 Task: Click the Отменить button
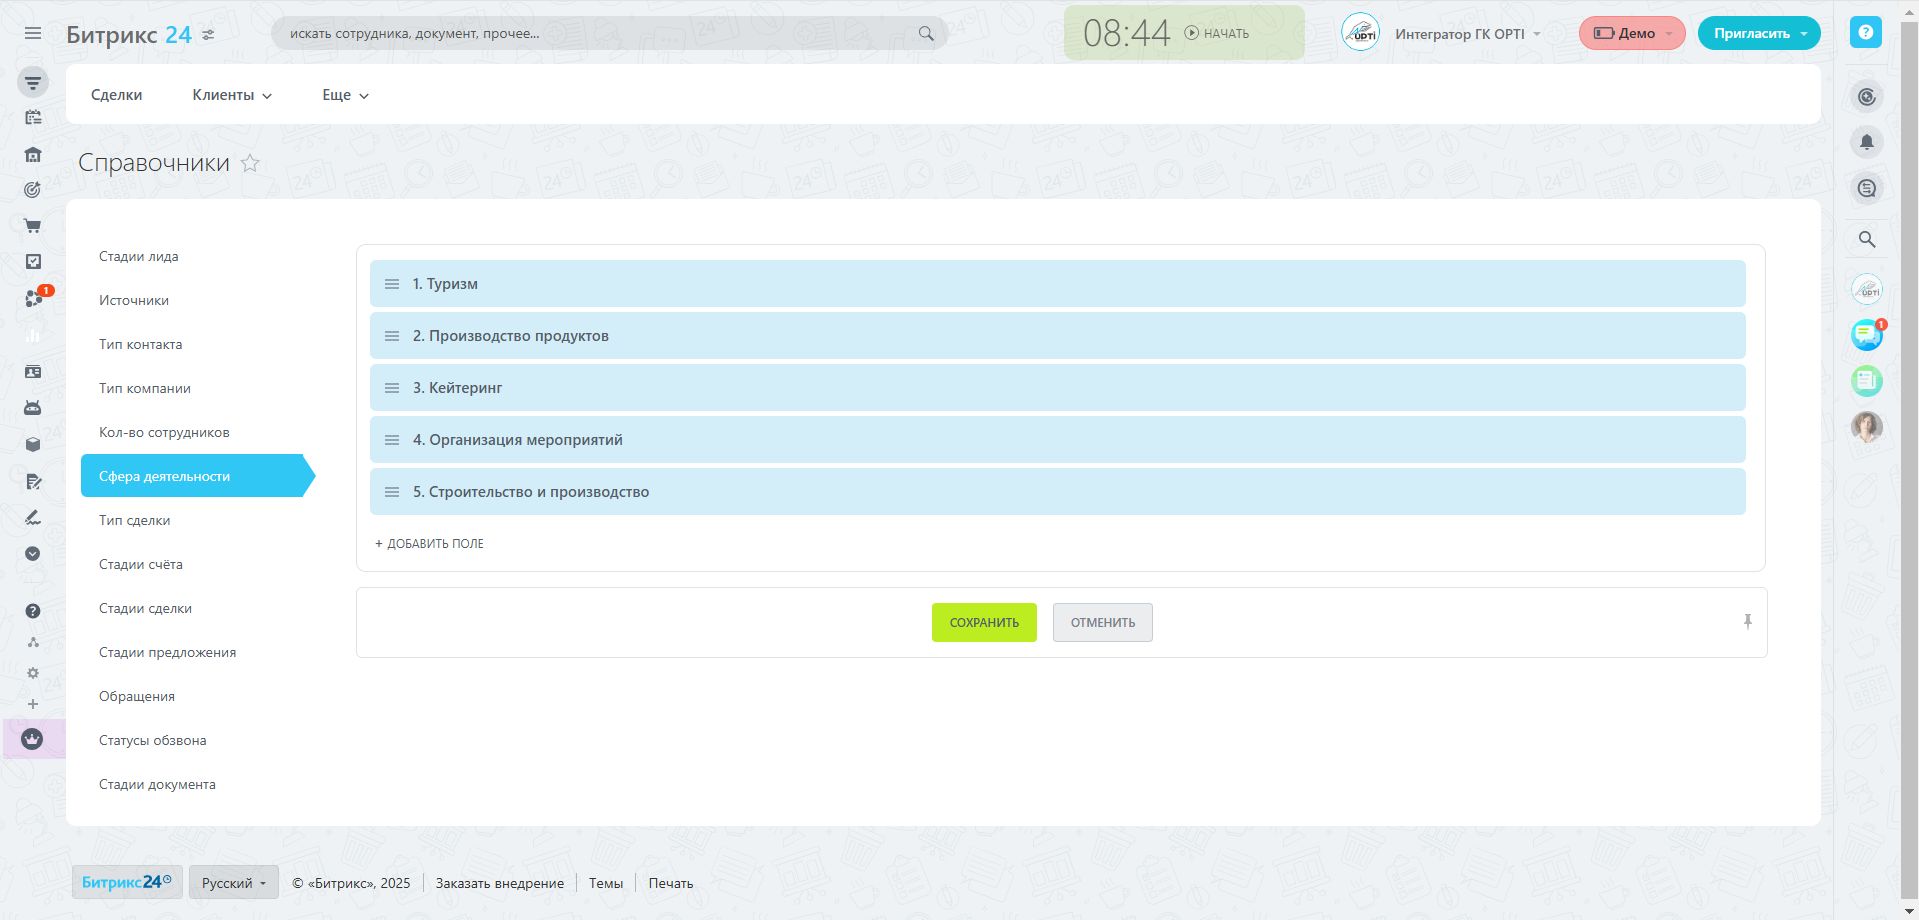1103,622
